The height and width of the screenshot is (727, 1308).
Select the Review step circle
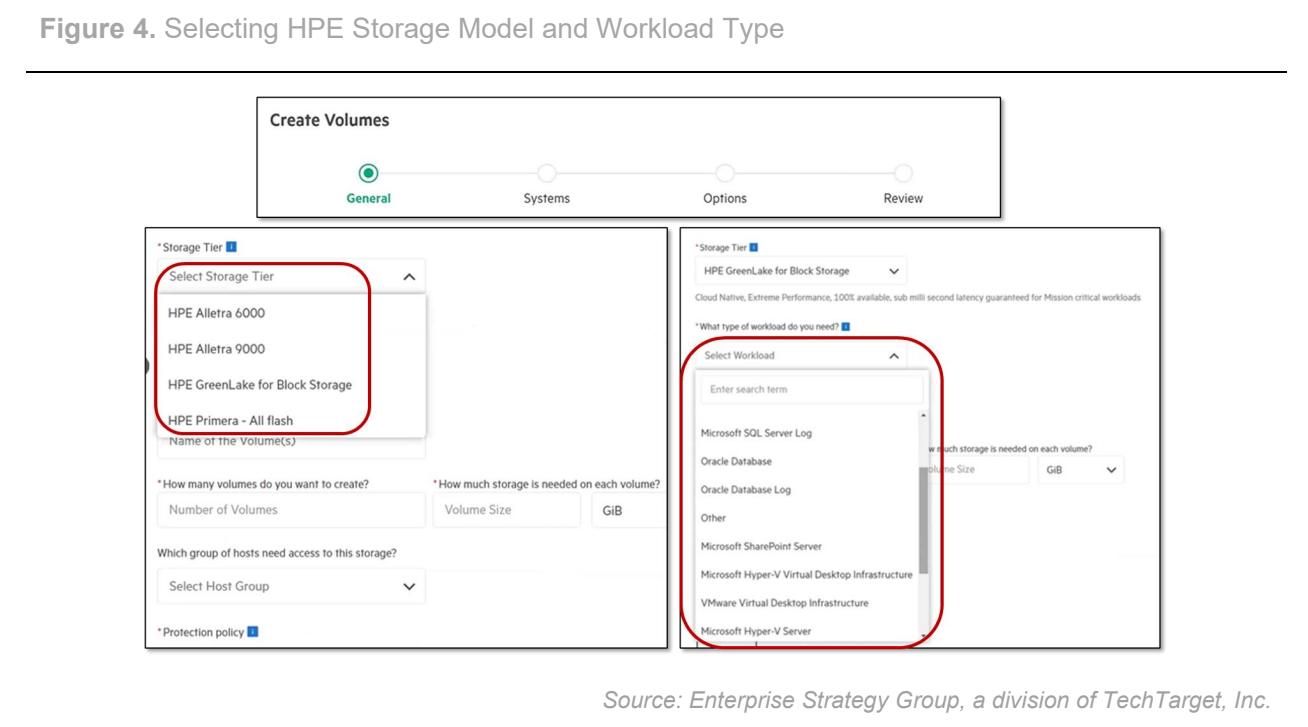tap(903, 173)
